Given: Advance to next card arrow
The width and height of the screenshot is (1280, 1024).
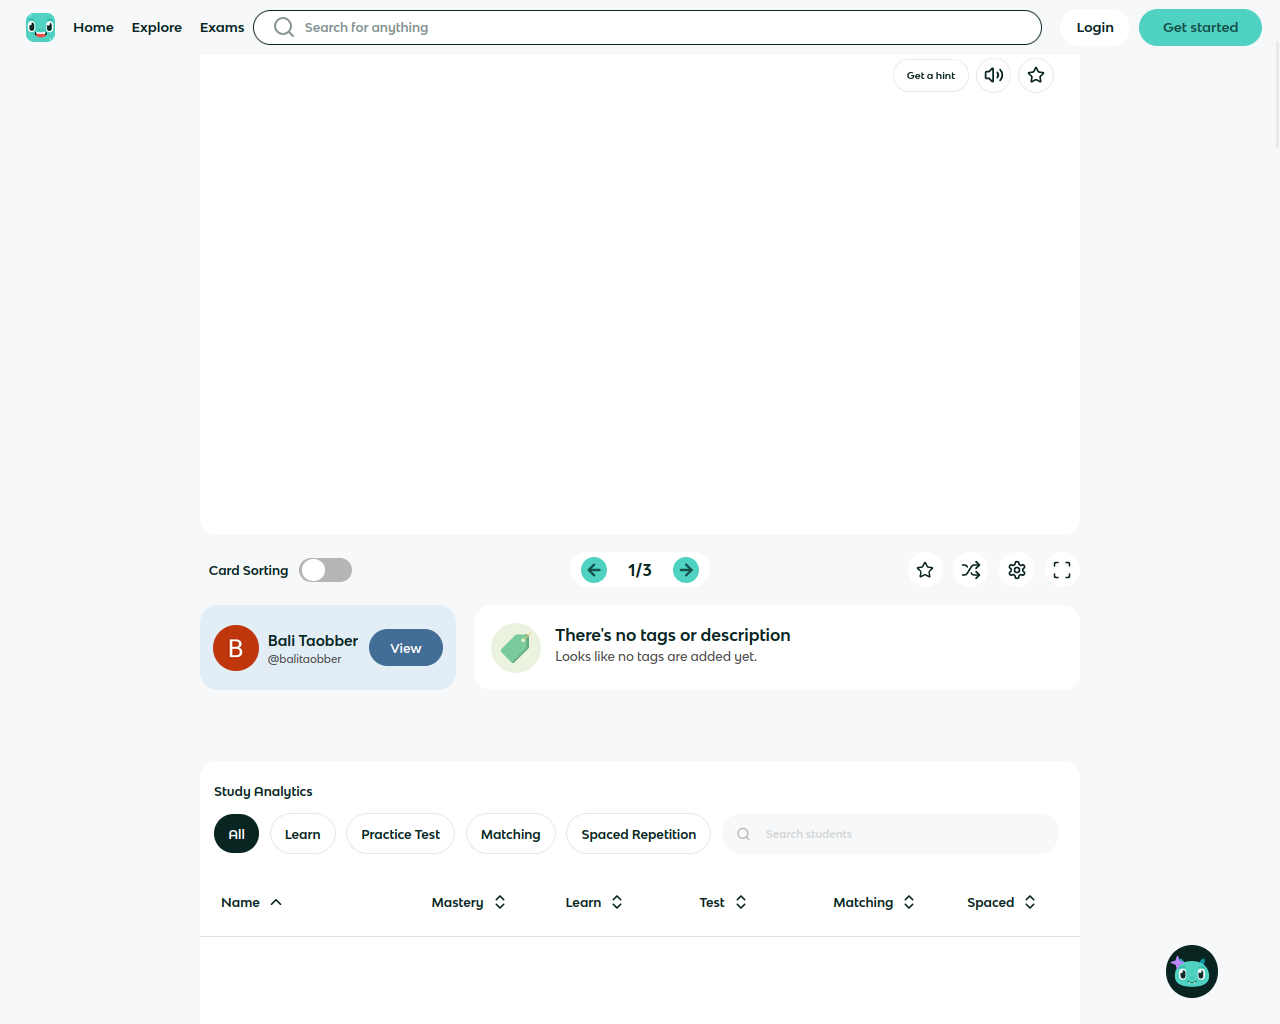Looking at the screenshot, I should 686,570.
